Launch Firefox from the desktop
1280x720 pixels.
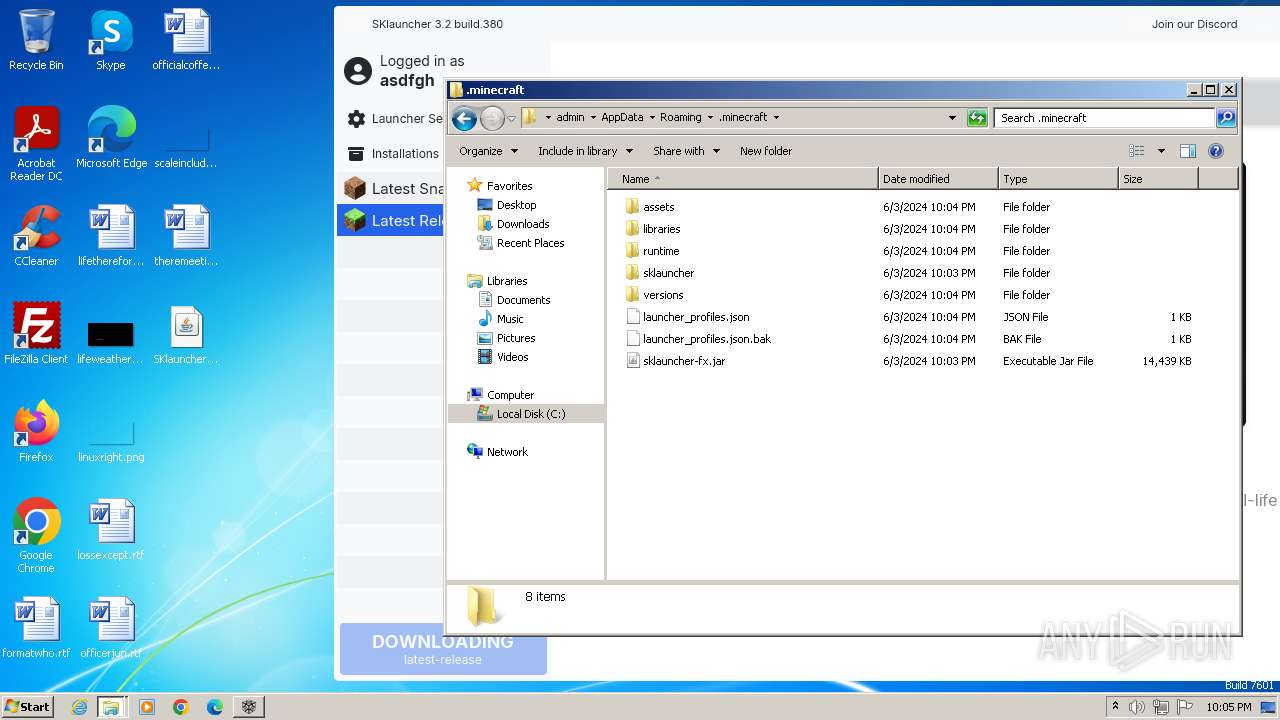pyautogui.click(x=36, y=432)
